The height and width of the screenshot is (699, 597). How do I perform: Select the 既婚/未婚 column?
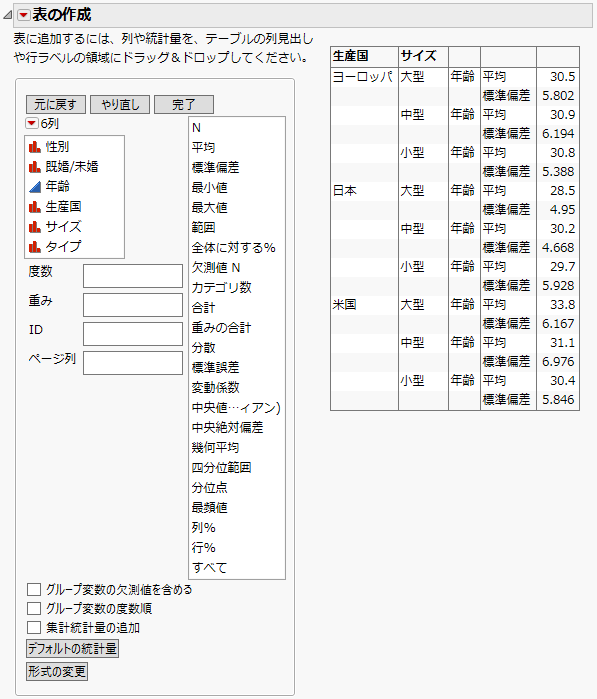tap(74, 167)
